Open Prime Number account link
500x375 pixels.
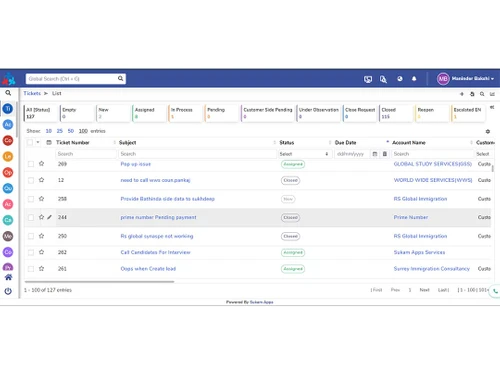411,217
